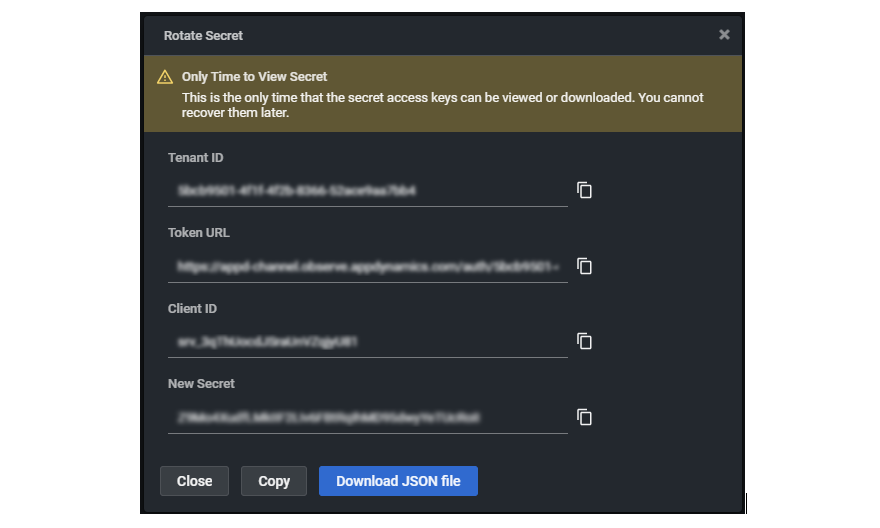
Task: Click the Rotate Secret dialog title
Action: pos(203,36)
